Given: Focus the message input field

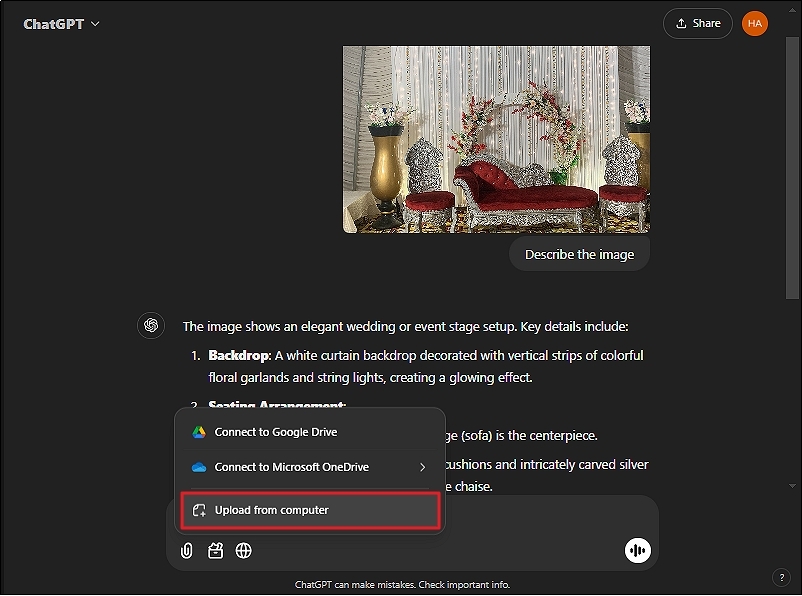Looking at the screenshot, I should tap(540, 518).
